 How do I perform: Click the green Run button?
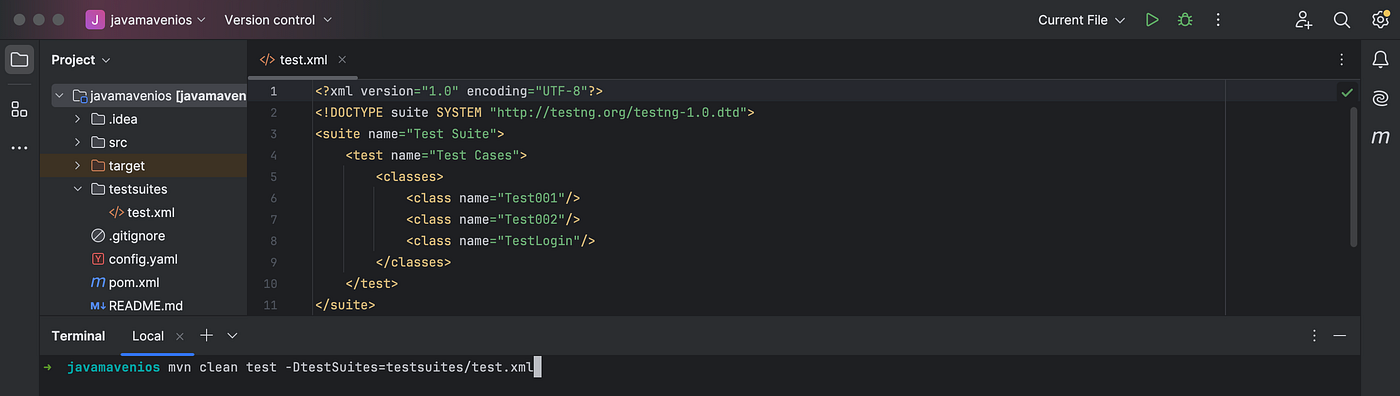tap(1152, 20)
